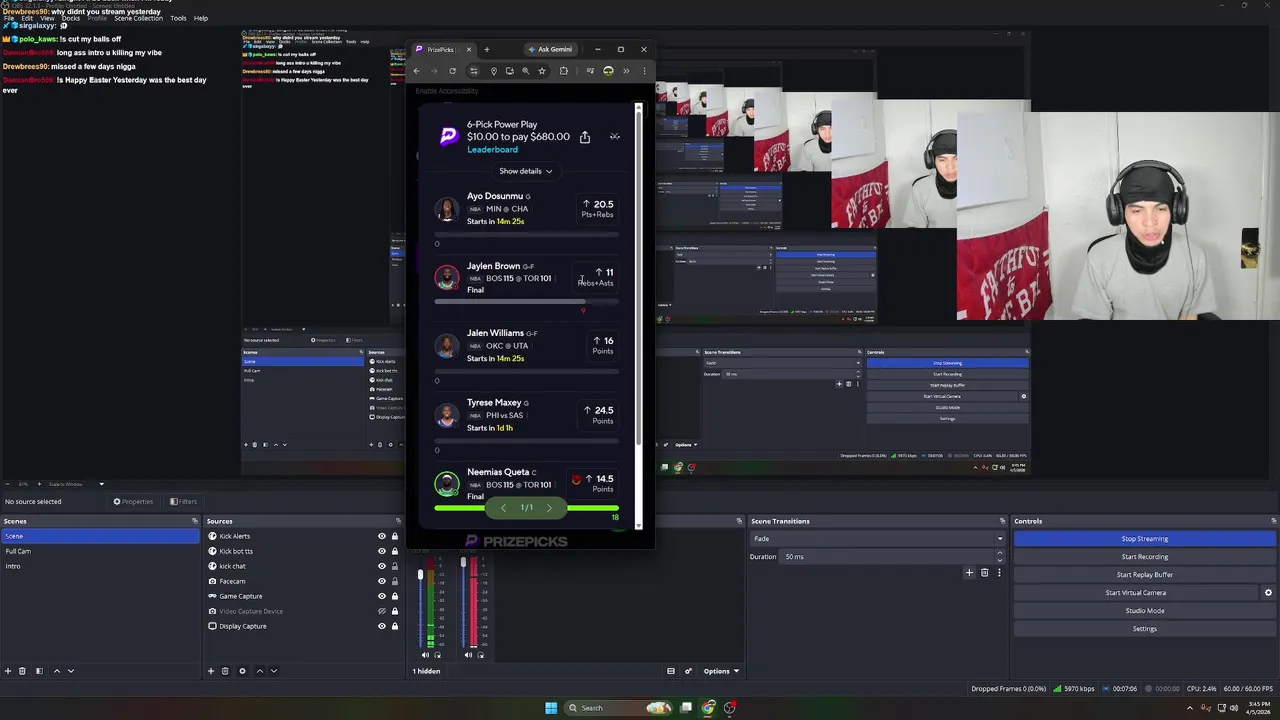Hide the Display Capture source
The width and height of the screenshot is (1280, 720).
381,626
